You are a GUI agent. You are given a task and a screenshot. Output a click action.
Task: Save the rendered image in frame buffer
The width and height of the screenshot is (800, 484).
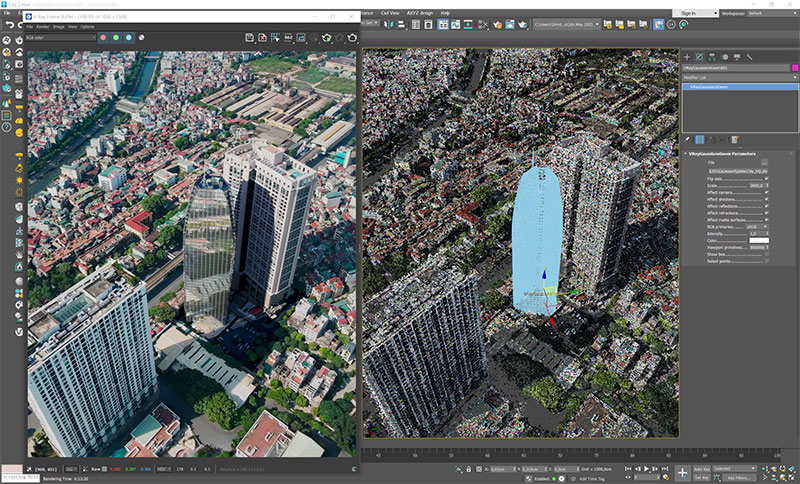(249, 37)
